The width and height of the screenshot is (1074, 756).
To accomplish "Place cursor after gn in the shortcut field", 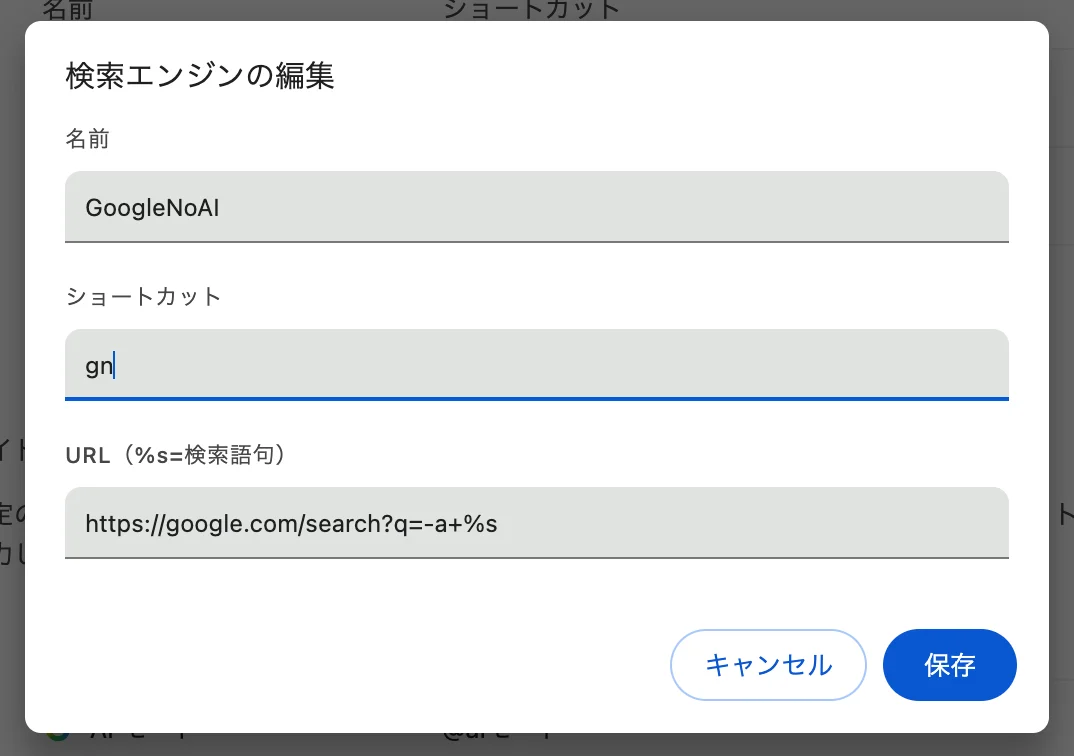I will coord(114,366).
